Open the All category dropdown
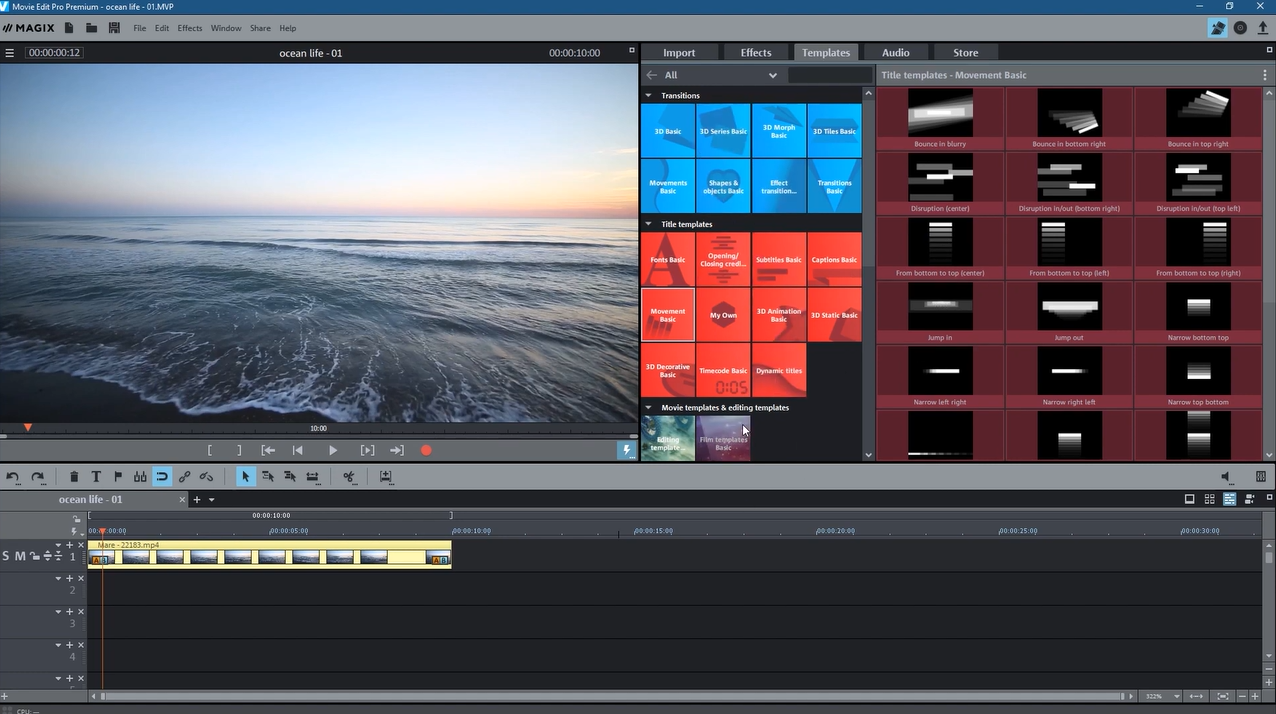The height and width of the screenshot is (714, 1276). 772,75
